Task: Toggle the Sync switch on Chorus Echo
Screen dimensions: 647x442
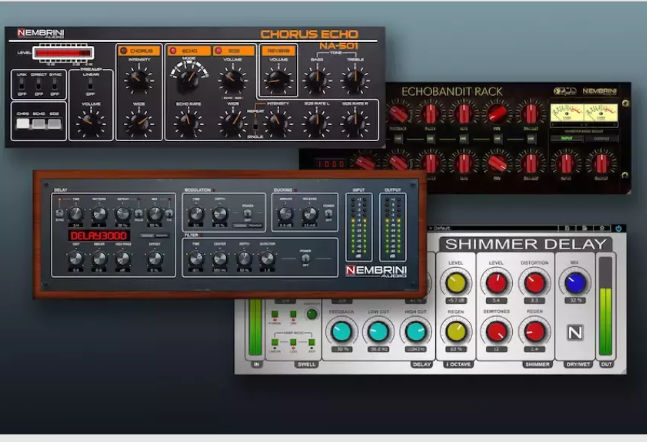Action: pos(55,84)
